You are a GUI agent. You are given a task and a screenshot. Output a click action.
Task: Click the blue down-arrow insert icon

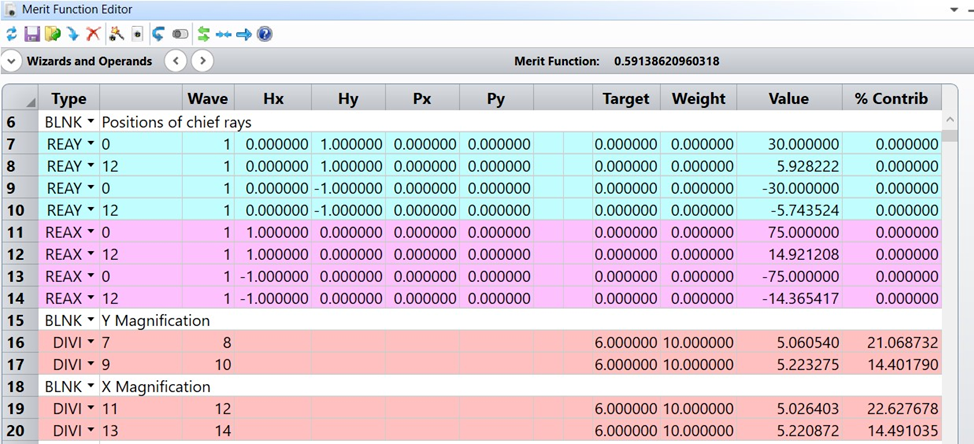[73, 34]
